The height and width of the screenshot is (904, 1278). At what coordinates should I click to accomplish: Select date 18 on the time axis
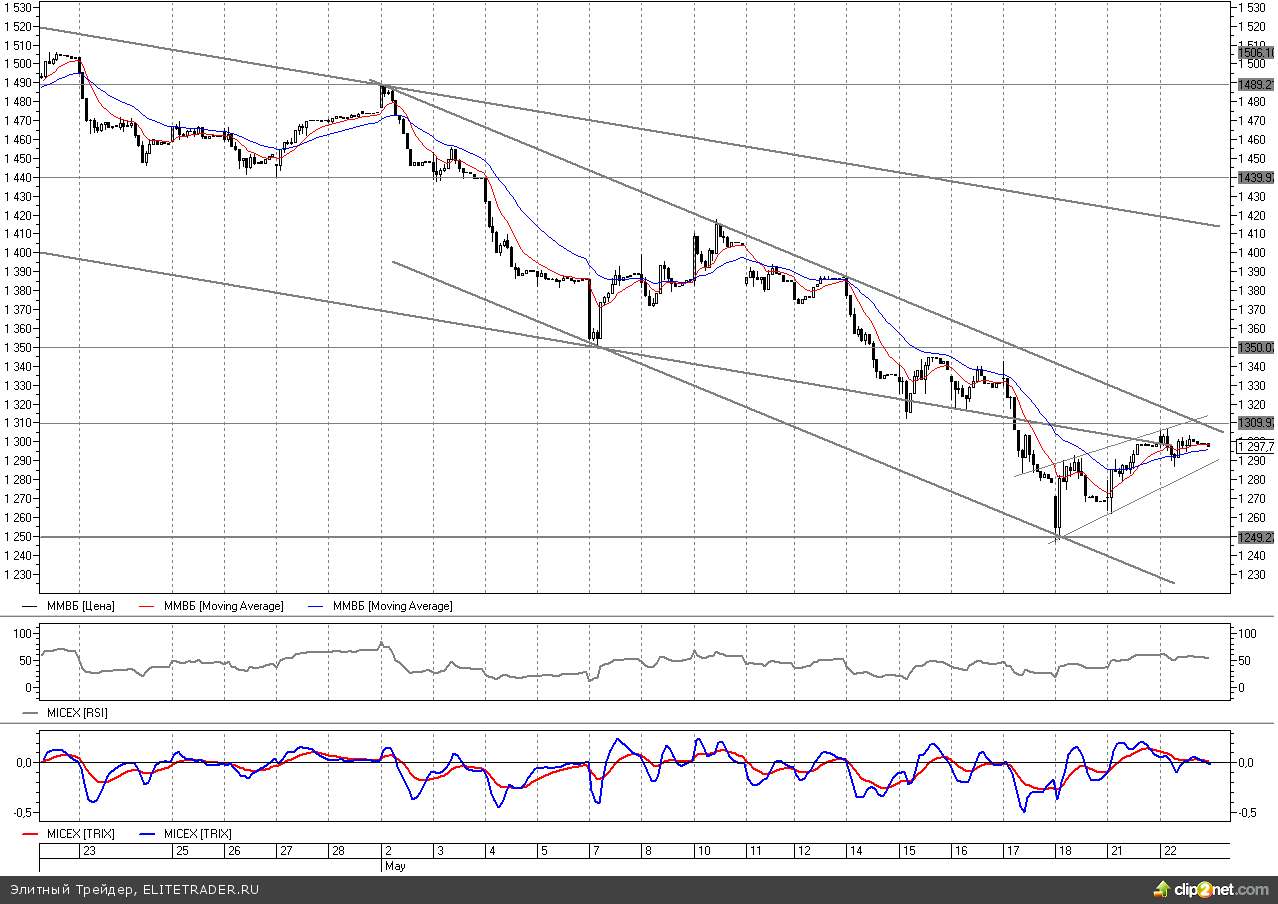tap(1065, 851)
